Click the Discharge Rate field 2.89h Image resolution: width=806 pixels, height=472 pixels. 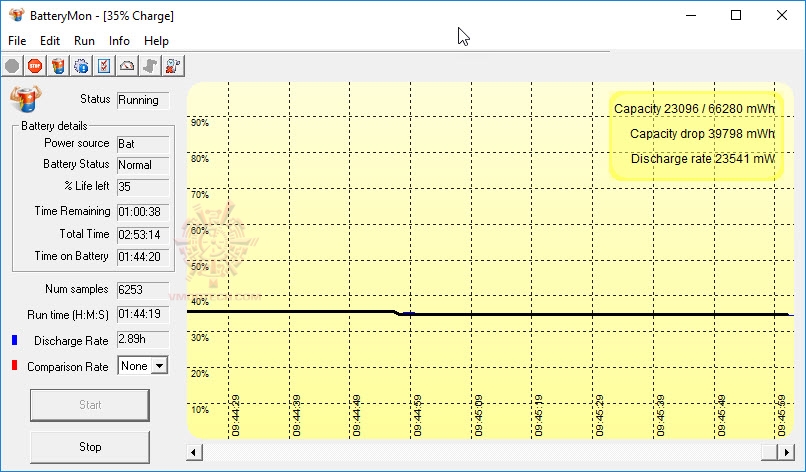(143, 339)
